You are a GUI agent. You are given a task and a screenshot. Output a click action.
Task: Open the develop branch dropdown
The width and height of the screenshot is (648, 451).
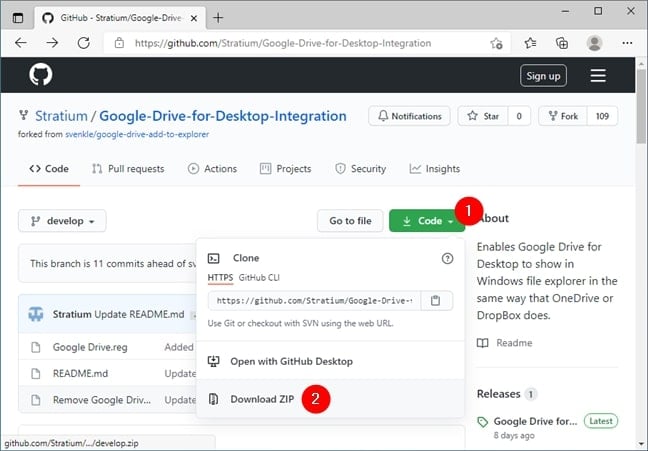click(x=62, y=221)
